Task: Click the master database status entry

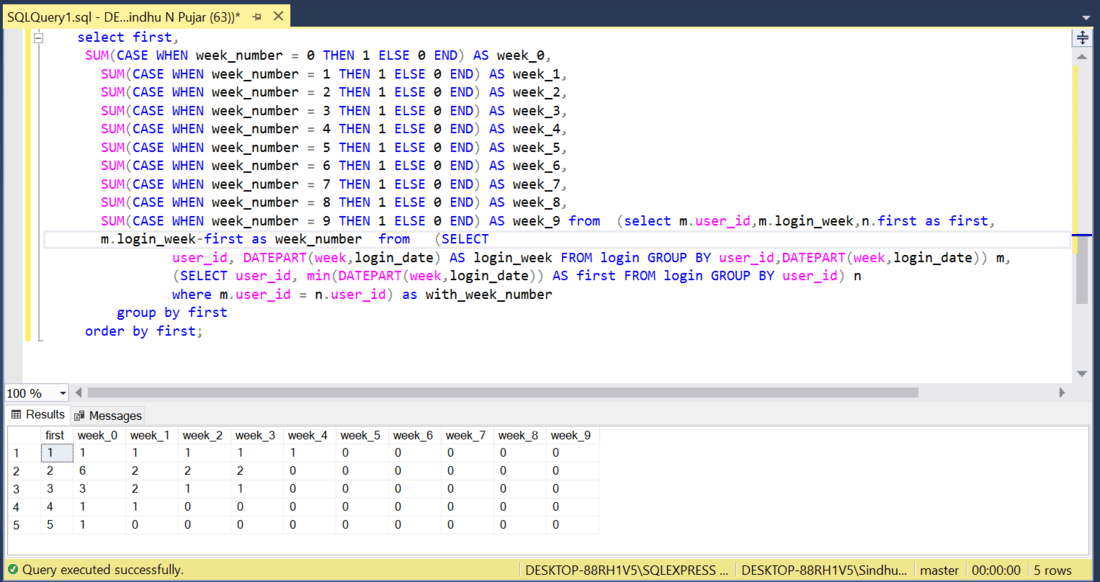Action: 939,570
